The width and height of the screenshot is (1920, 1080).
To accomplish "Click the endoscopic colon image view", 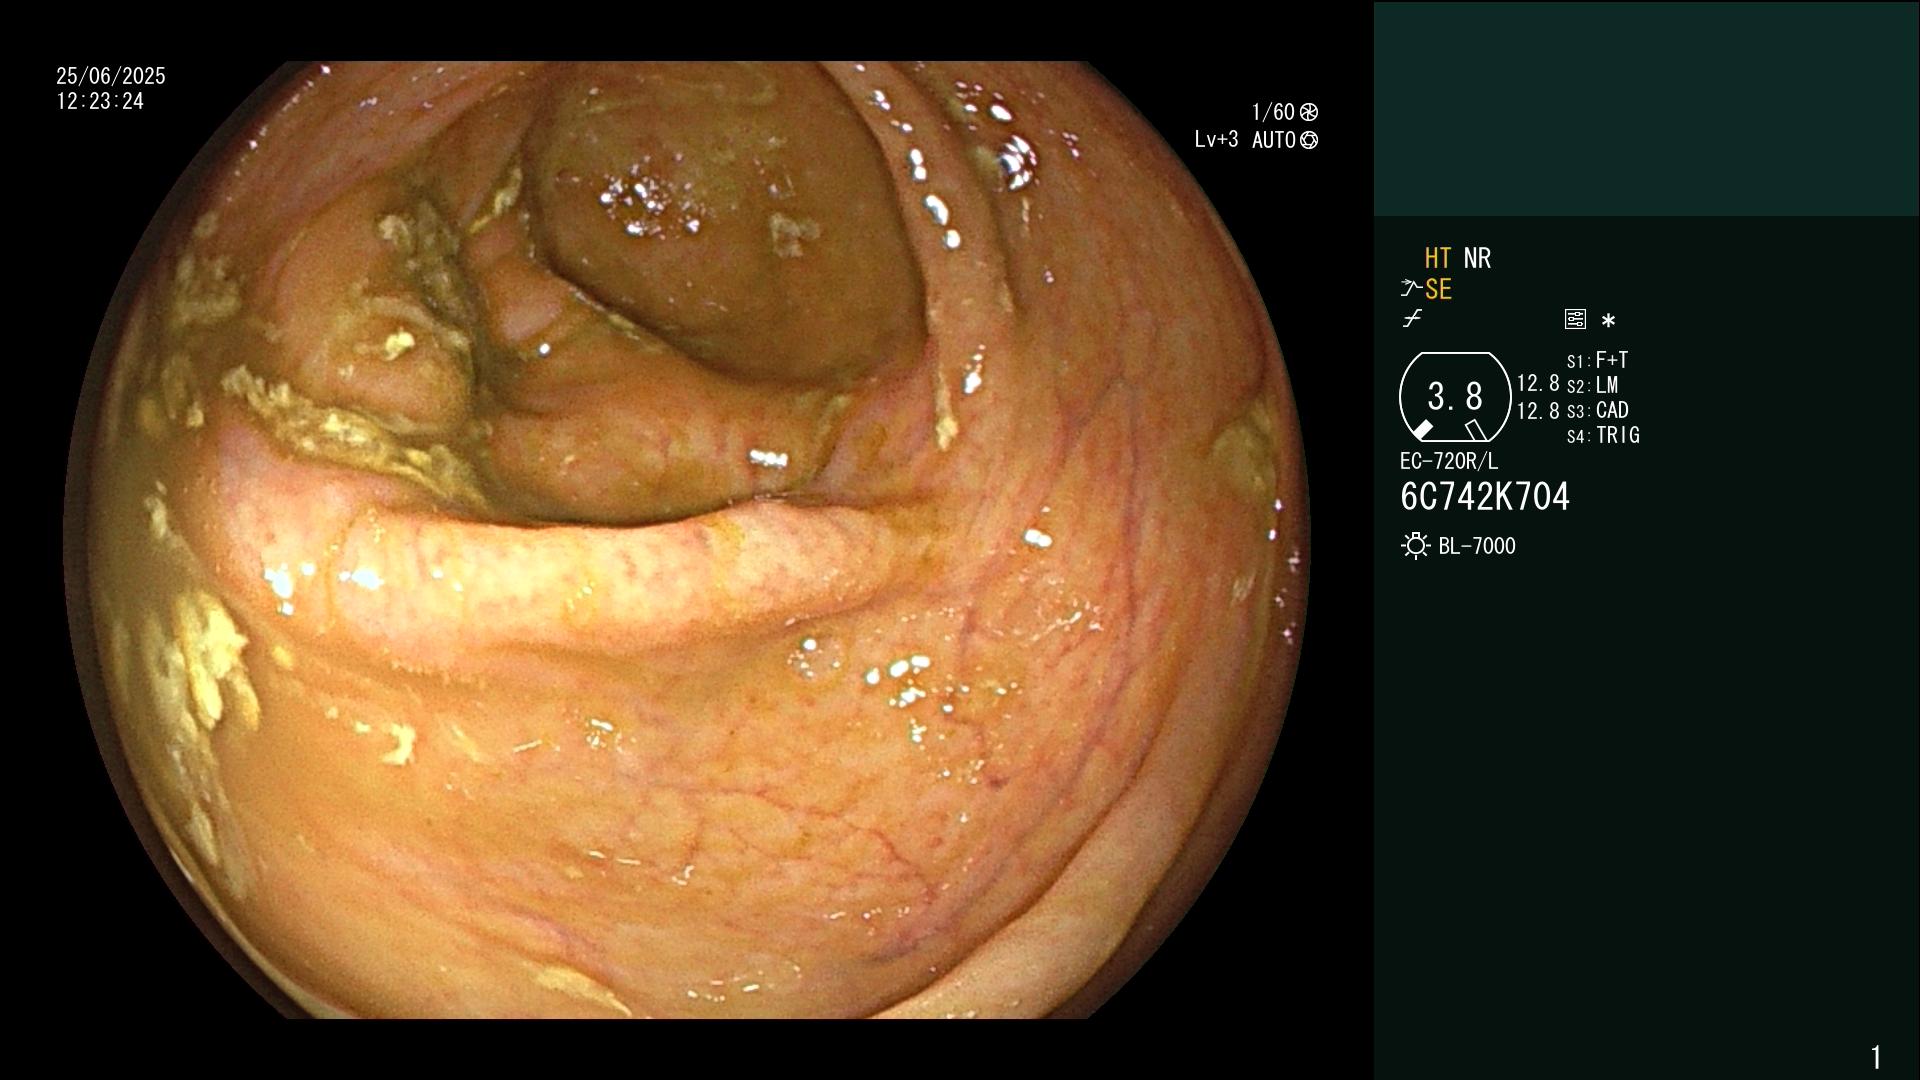I will point(686,540).
